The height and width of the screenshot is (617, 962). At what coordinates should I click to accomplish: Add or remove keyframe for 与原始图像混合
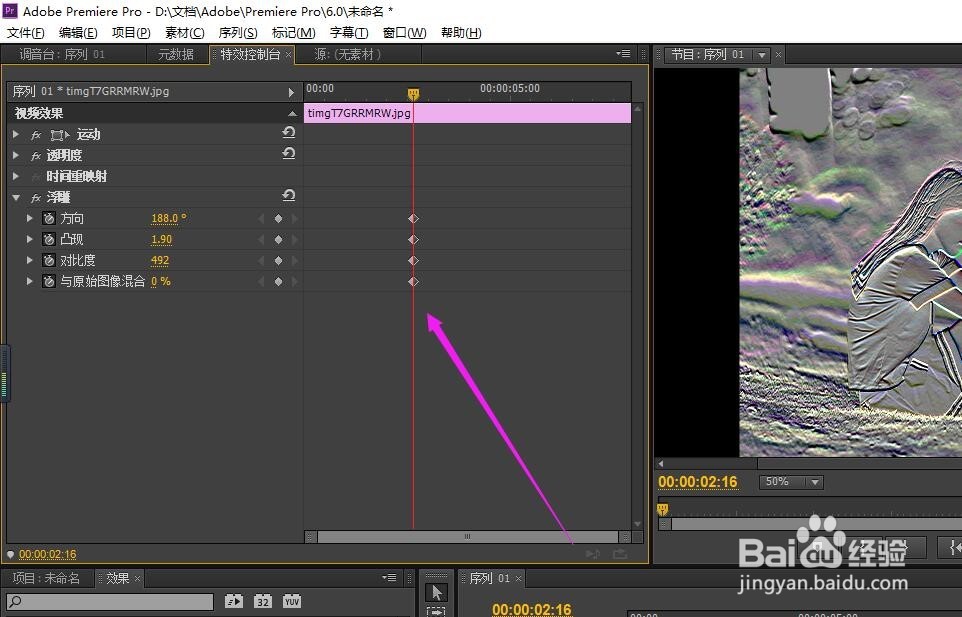(x=279, y=281)
